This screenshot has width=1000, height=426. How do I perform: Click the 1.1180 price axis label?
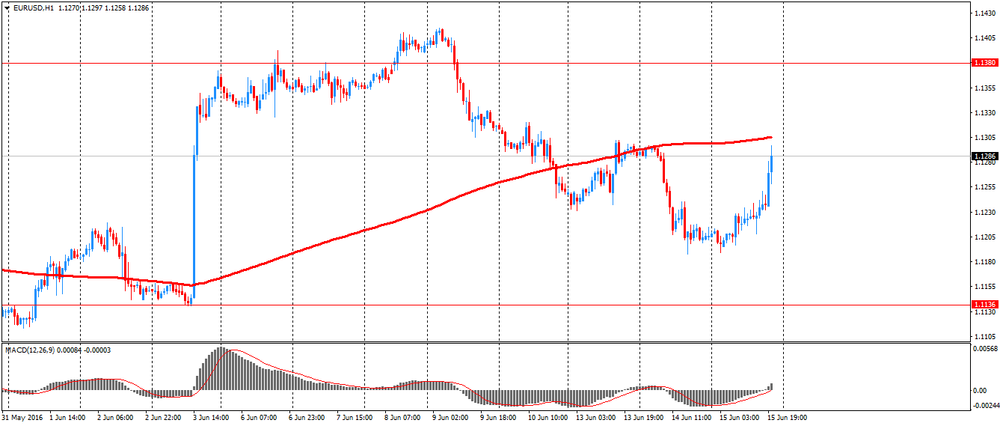(x=983, y=261)
